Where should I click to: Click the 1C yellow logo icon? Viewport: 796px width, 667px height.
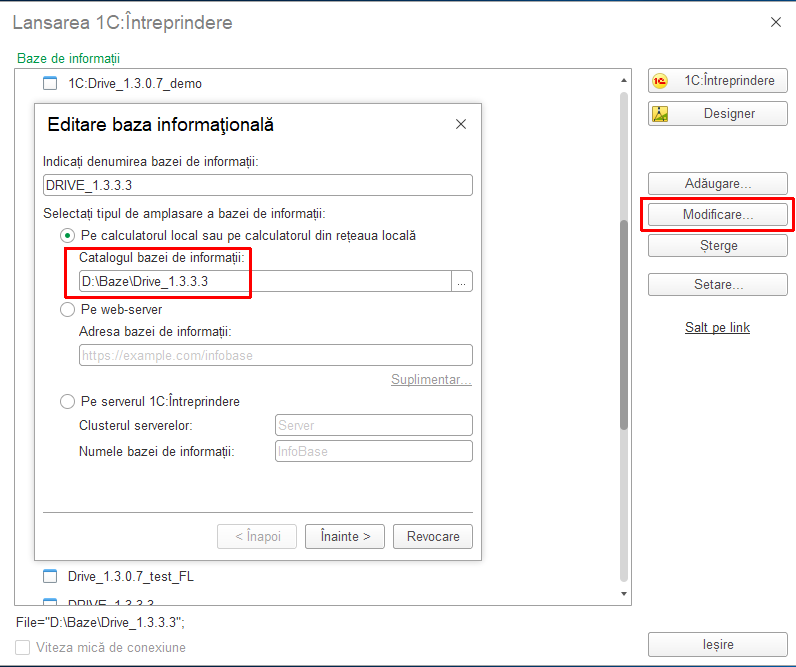(660, 81)
